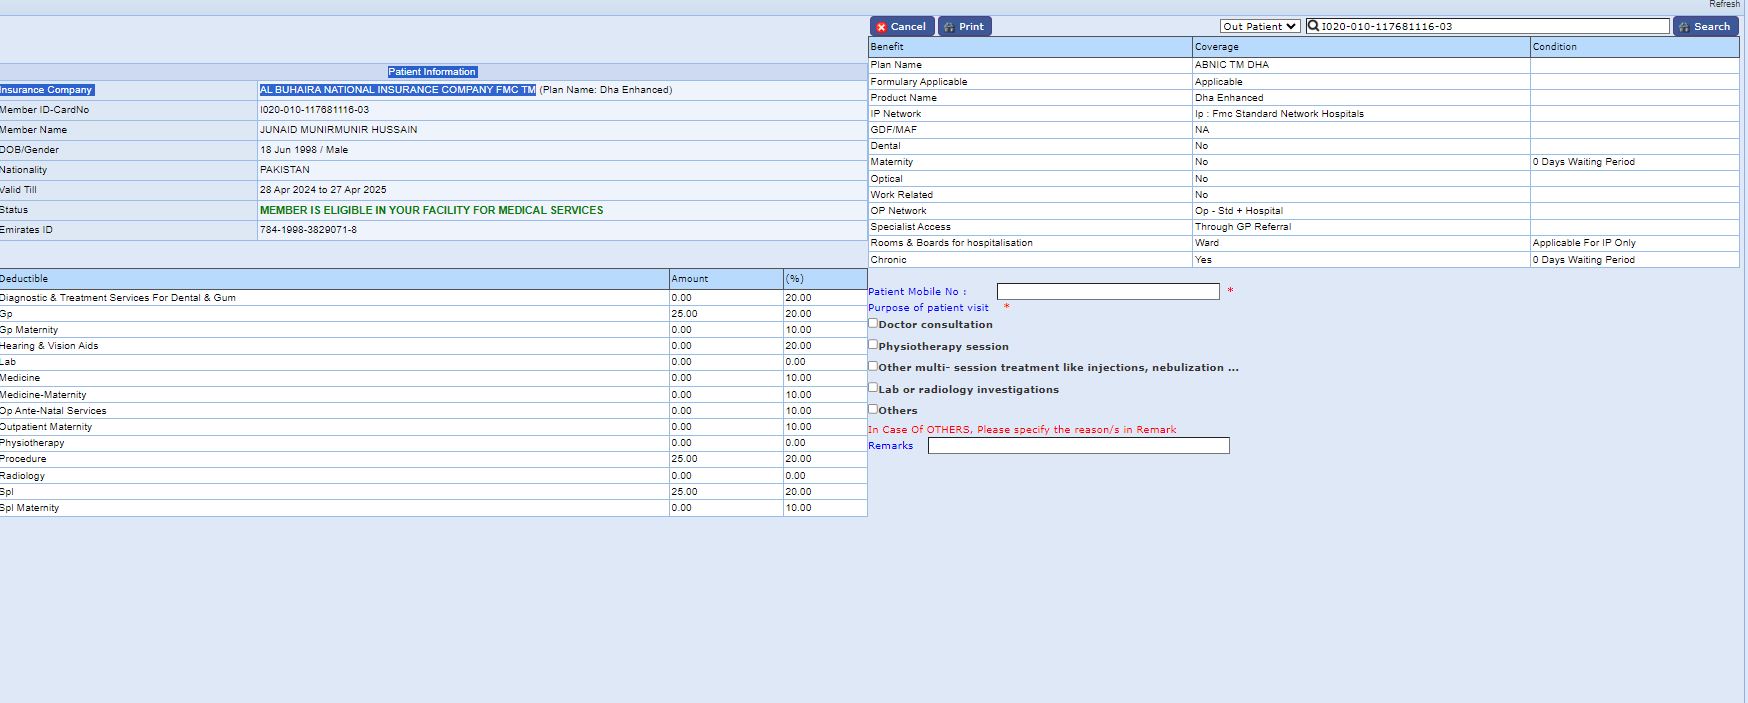Viewport: 1748px width, 703px height.
Task: Check the Doctor consultation checkbox
Action: tap(873, 323)
